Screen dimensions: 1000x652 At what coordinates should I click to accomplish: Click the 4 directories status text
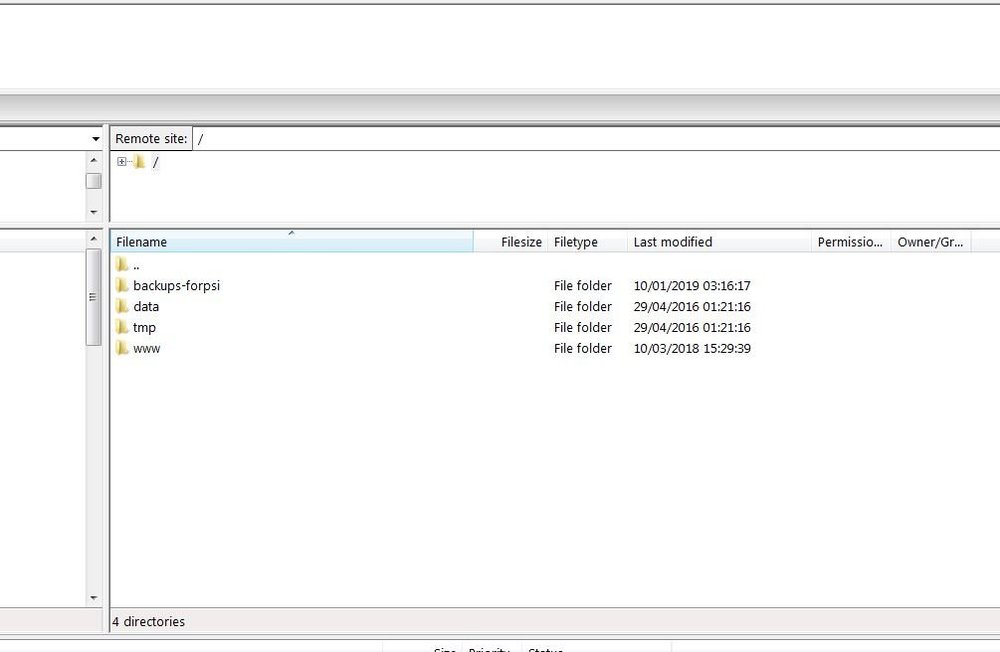149,621
